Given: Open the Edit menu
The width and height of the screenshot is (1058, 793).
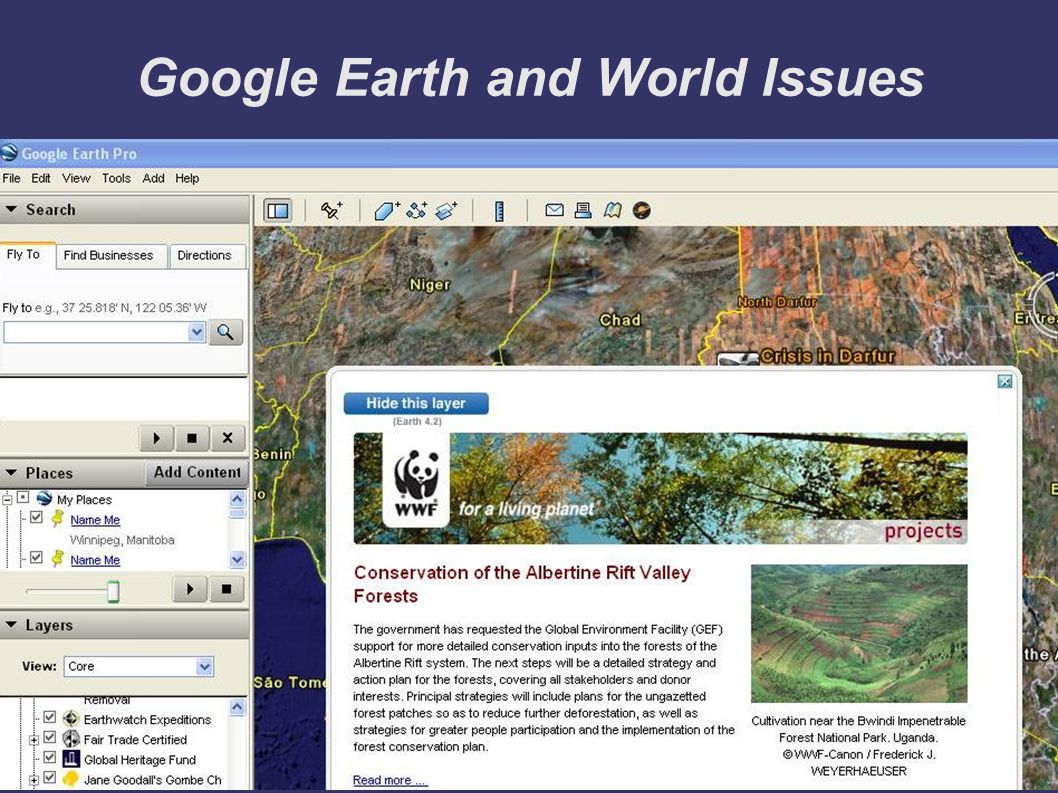Looking at the screenshot, I should pos(40,178).
